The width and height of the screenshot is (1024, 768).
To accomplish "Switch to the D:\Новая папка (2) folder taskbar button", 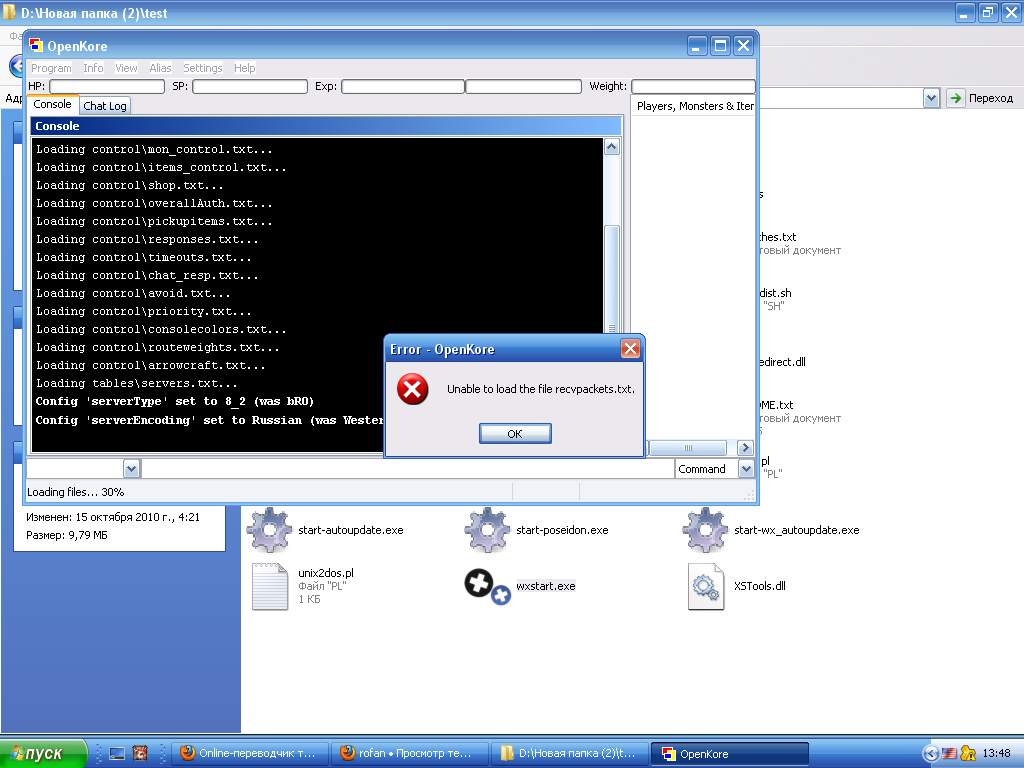I will click(569, 754).
